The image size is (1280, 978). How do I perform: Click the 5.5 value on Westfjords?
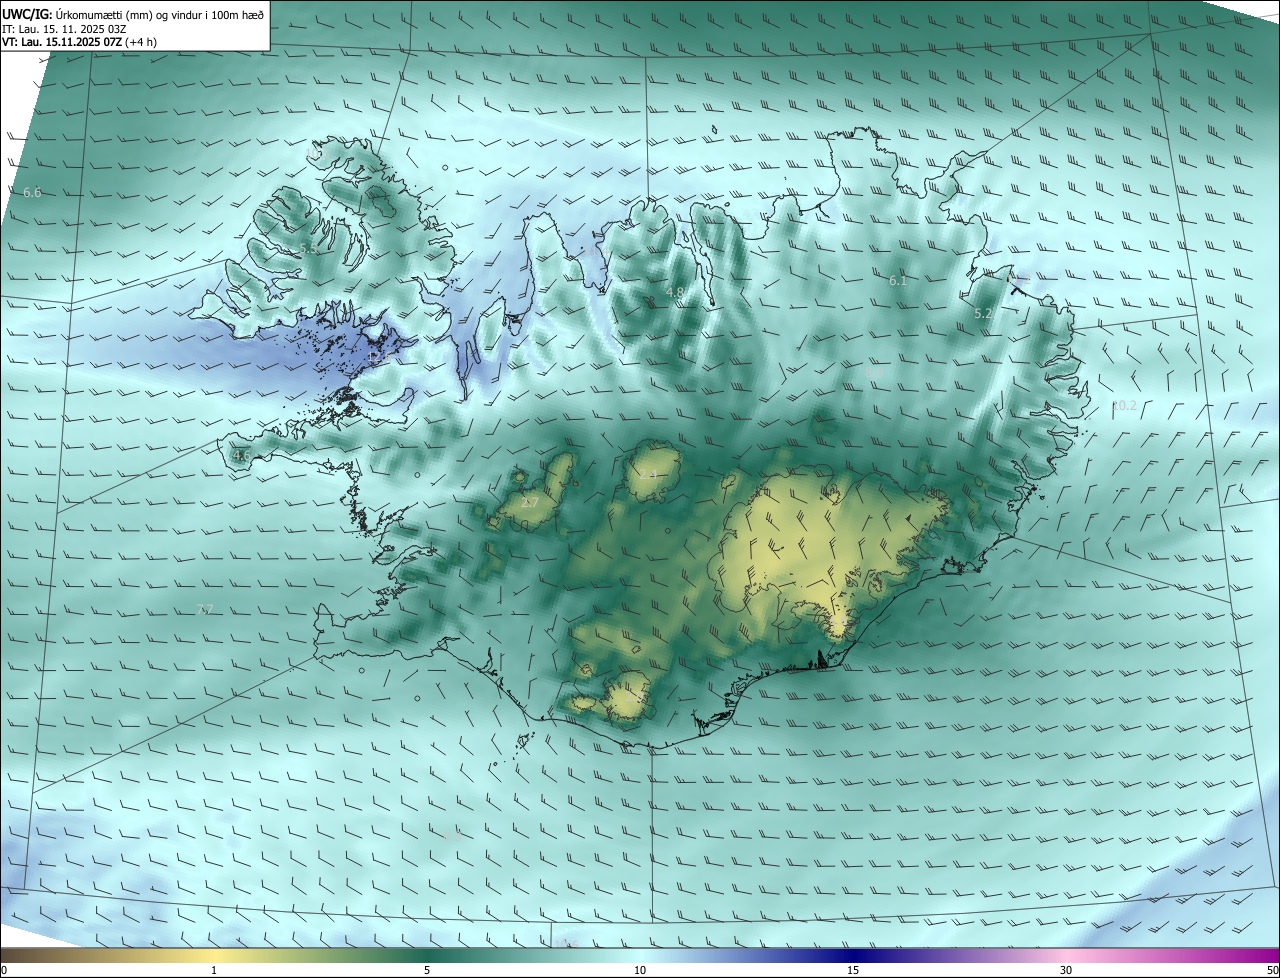[x=308, y=249]
